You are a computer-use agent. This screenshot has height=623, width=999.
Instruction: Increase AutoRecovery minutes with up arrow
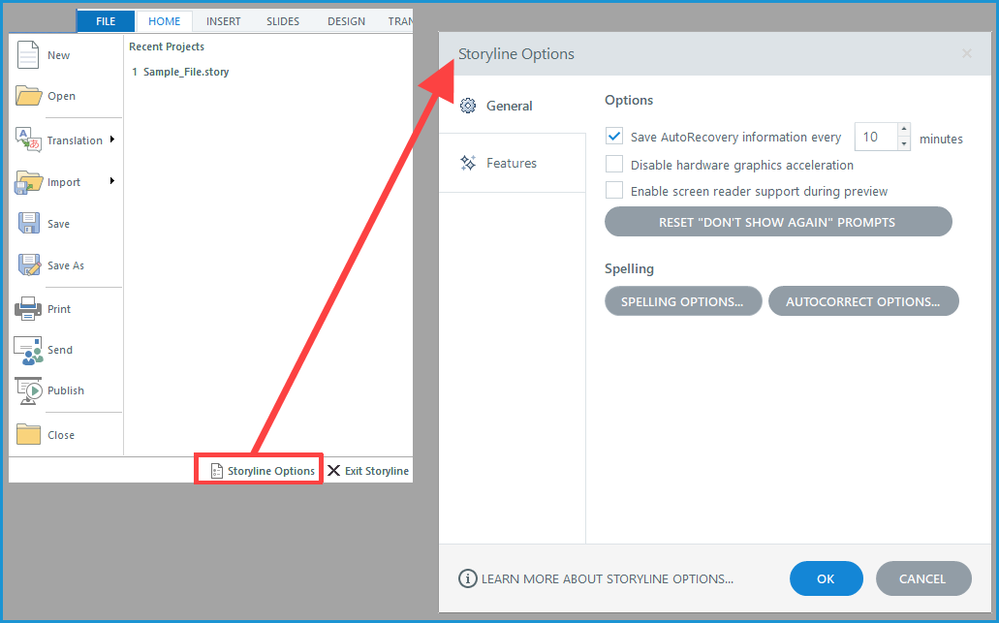point(903,129)
